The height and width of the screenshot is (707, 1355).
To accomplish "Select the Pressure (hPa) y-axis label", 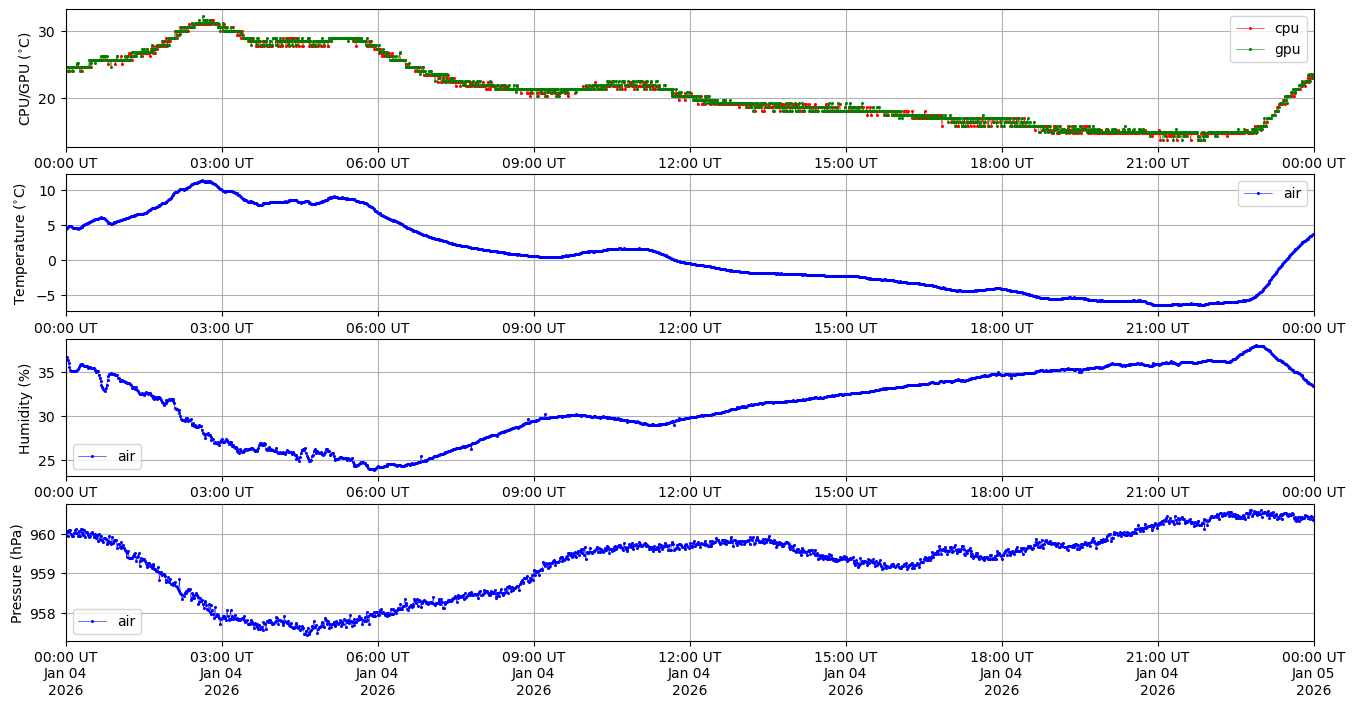I will pos(17,573).
